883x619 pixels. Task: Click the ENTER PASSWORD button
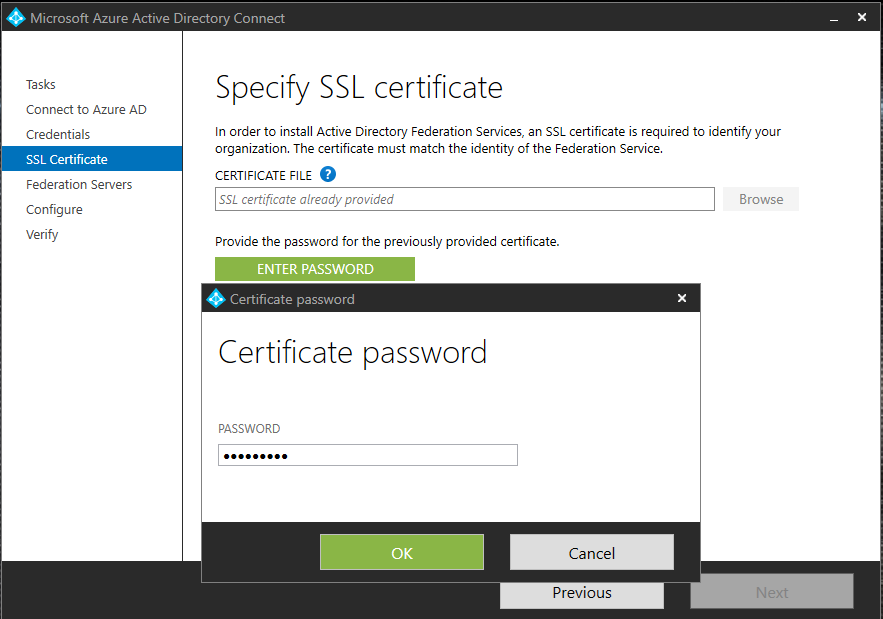click(x=315, y=269)
